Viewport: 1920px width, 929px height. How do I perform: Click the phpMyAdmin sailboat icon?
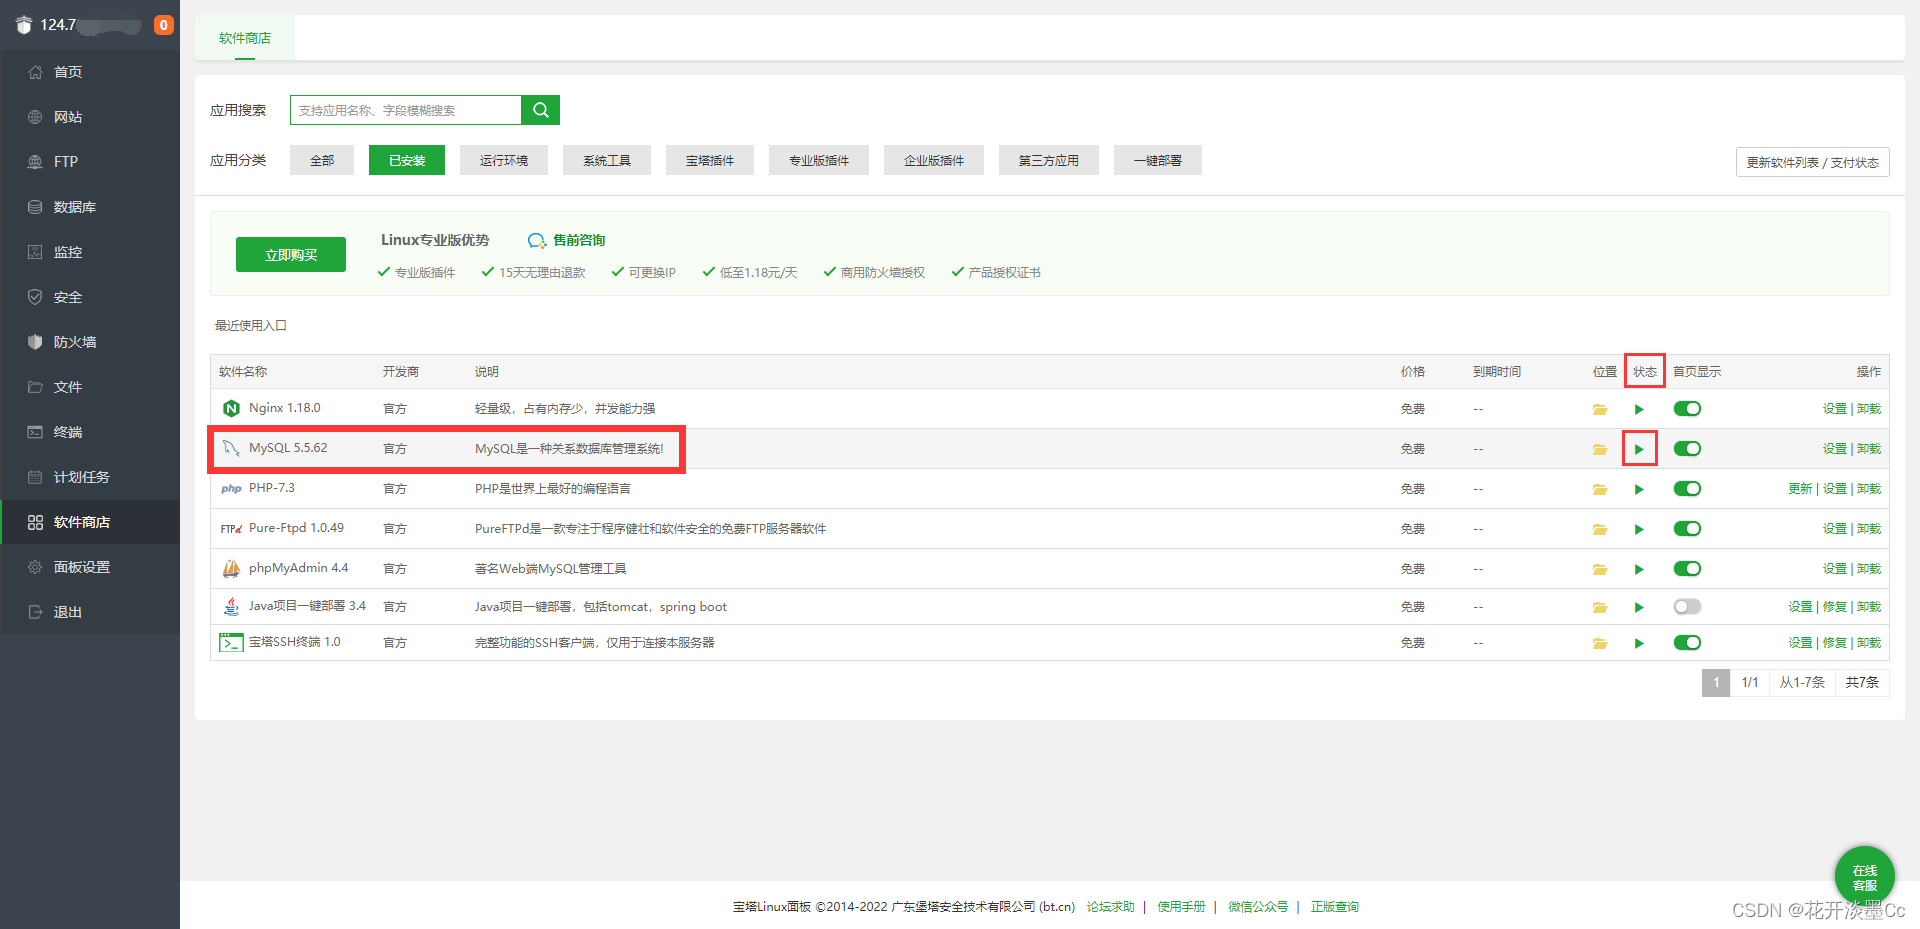point(231,568)
